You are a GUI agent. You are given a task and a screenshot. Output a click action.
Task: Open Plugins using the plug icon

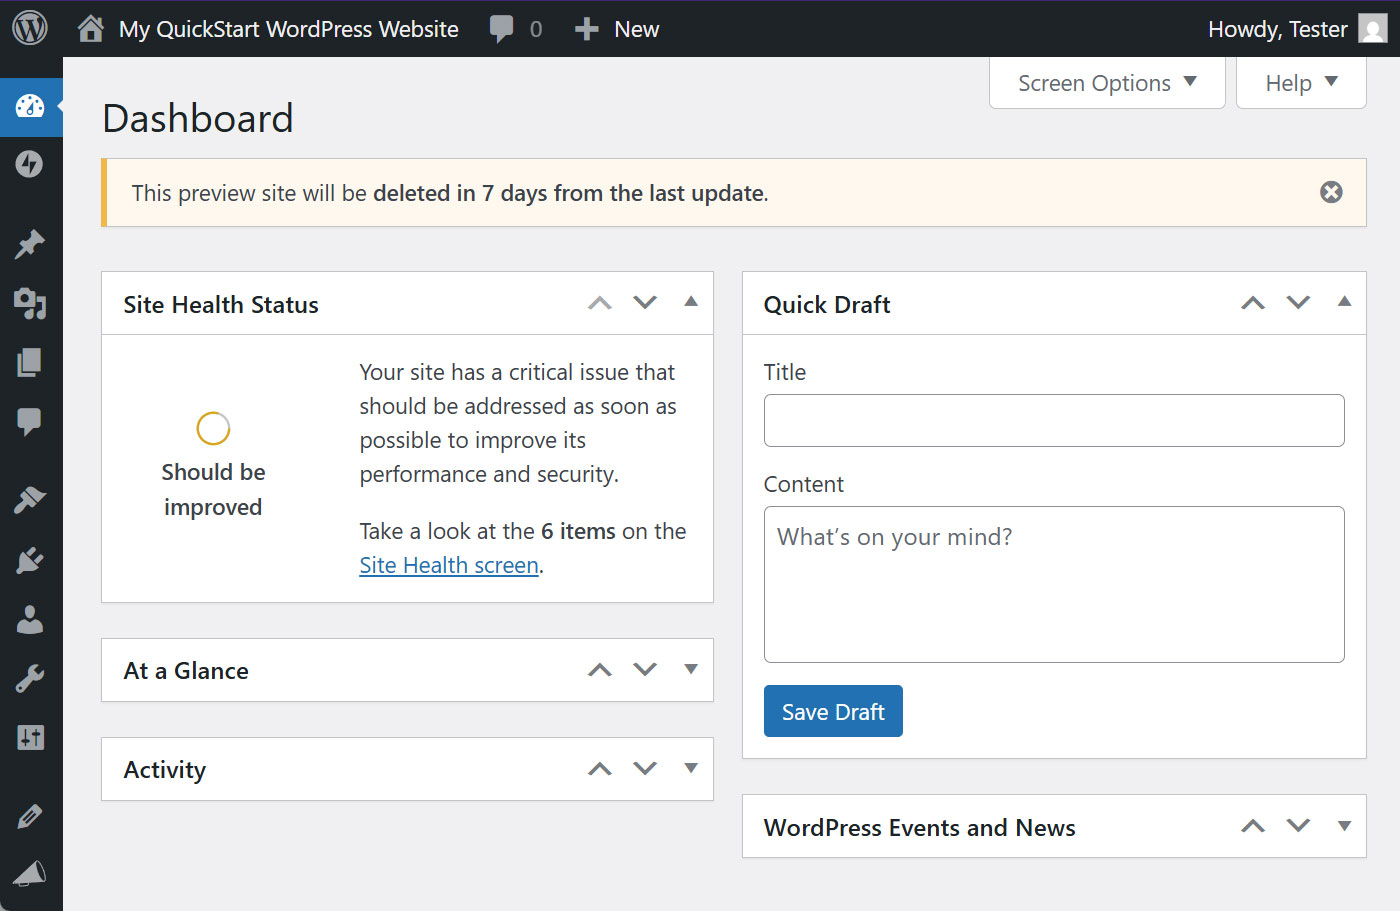pyautogui.click(x=31, y=560)
